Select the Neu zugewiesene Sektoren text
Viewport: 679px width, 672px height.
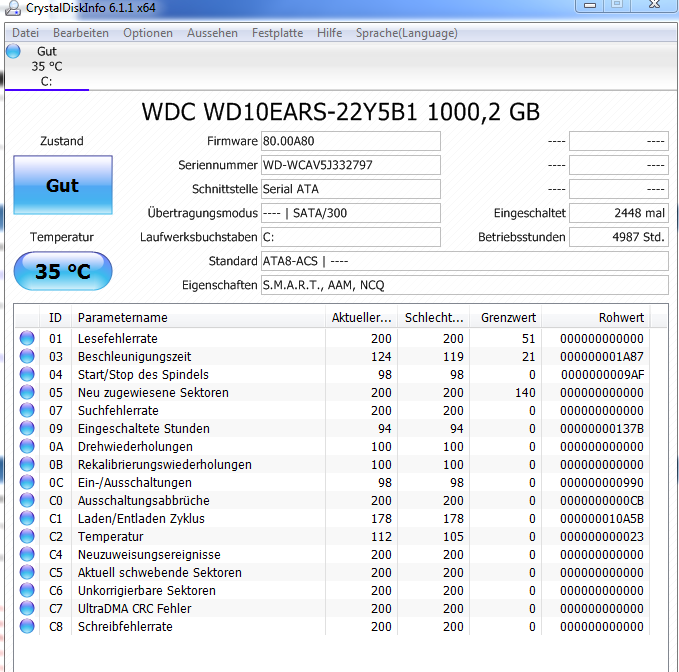pyautogui.click(x=153, y=392)
